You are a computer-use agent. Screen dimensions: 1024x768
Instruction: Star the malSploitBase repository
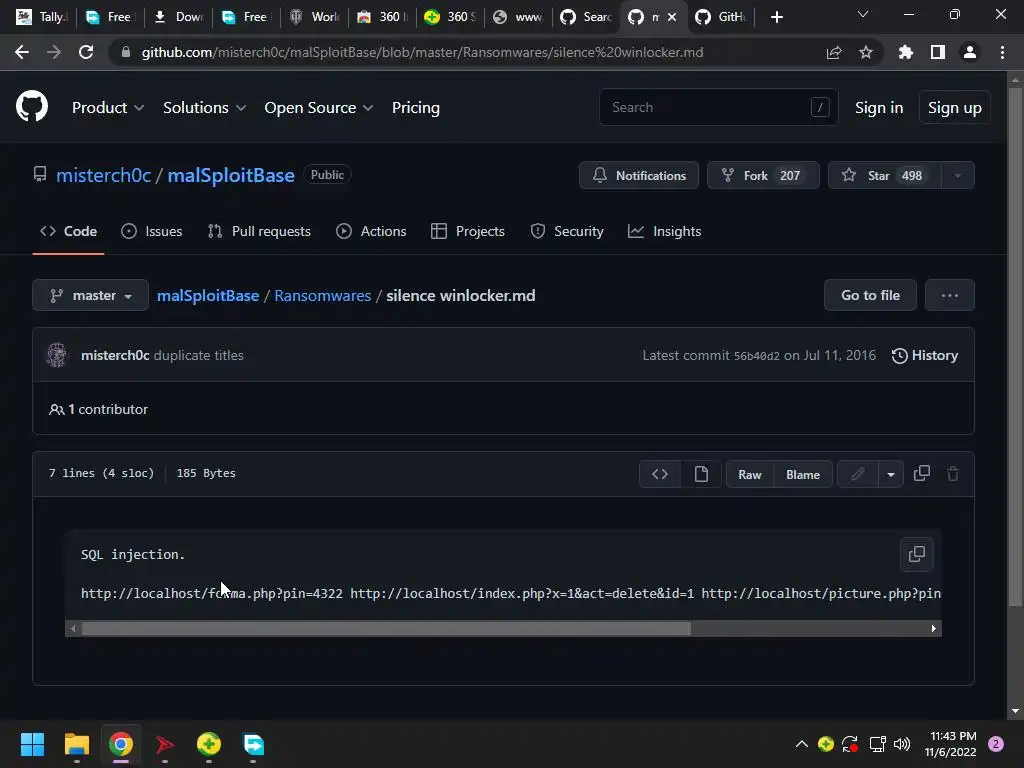tap(884, 175)
